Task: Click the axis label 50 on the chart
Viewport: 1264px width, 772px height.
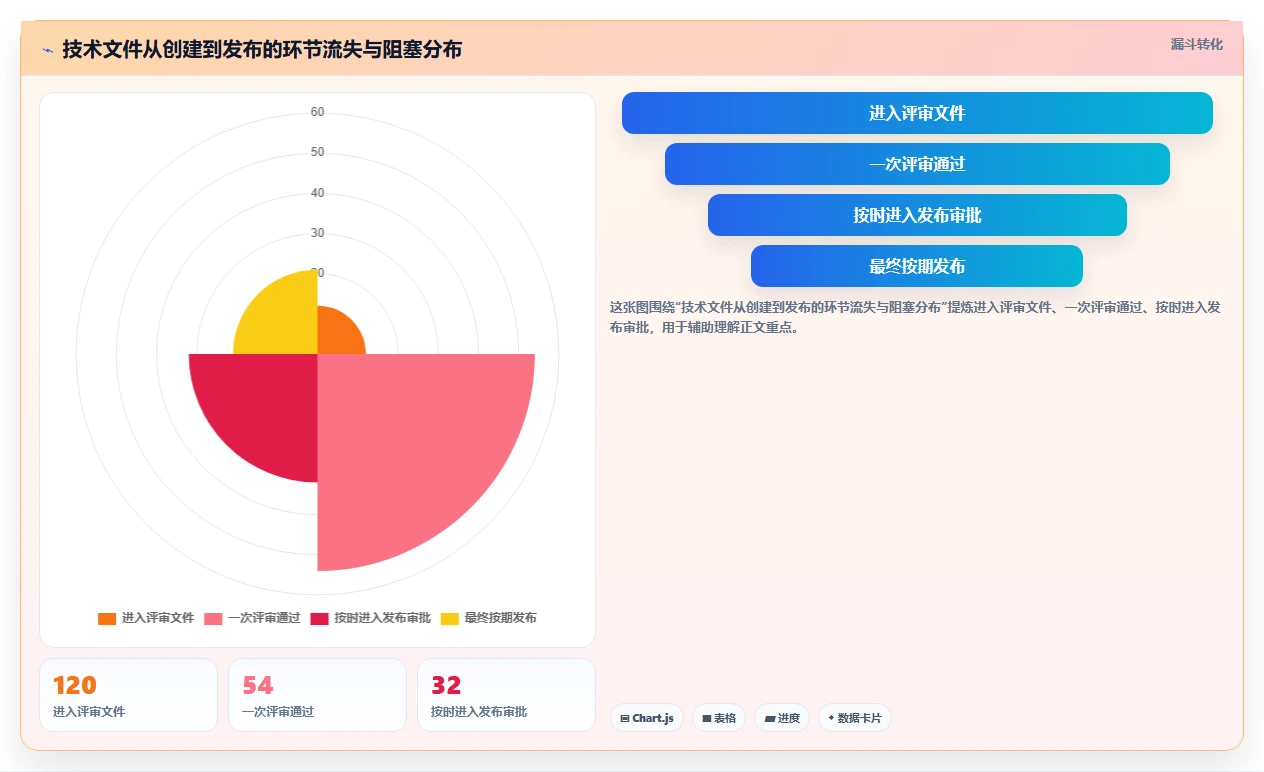Action: [x=317, y=152]
